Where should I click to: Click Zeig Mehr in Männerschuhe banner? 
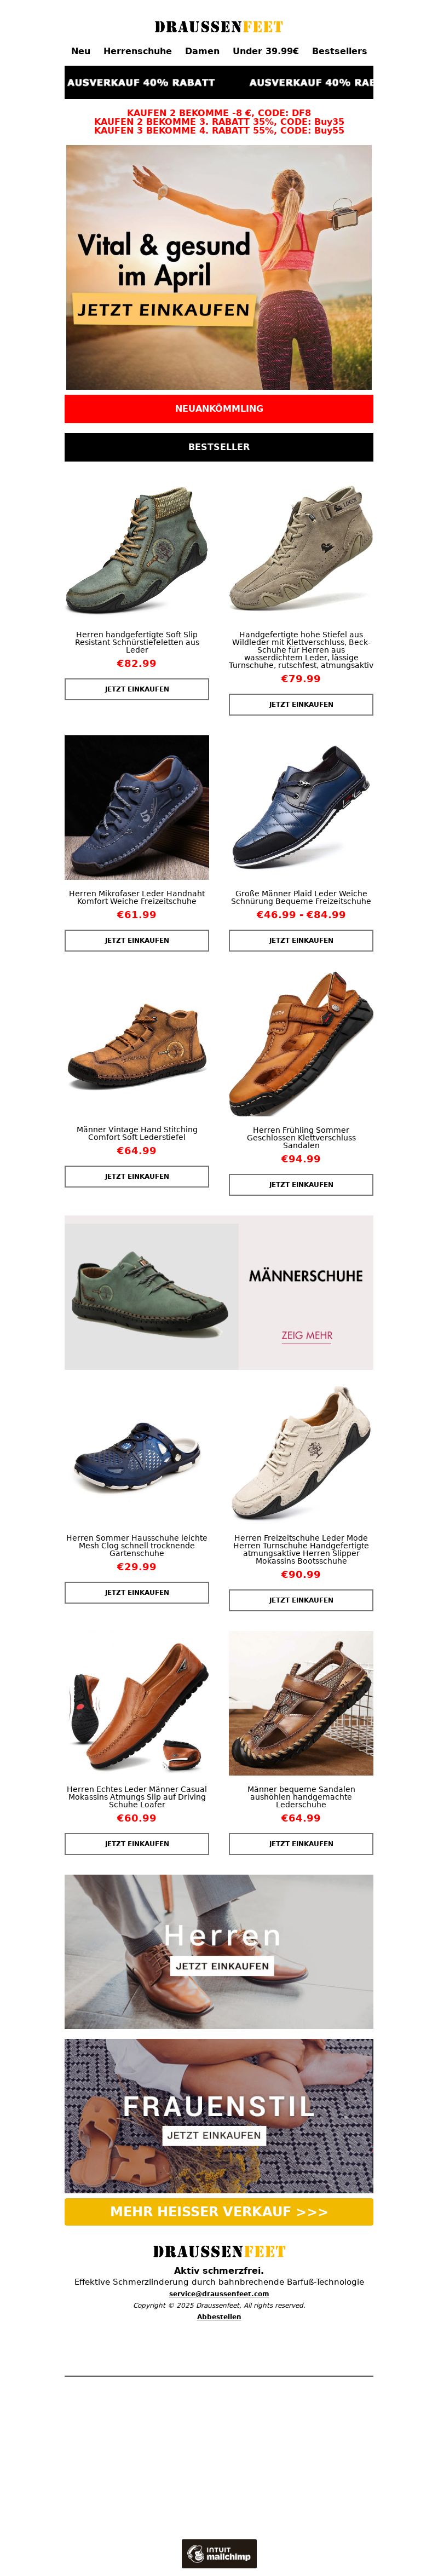pyautogui.click(x=306, y=1335)
